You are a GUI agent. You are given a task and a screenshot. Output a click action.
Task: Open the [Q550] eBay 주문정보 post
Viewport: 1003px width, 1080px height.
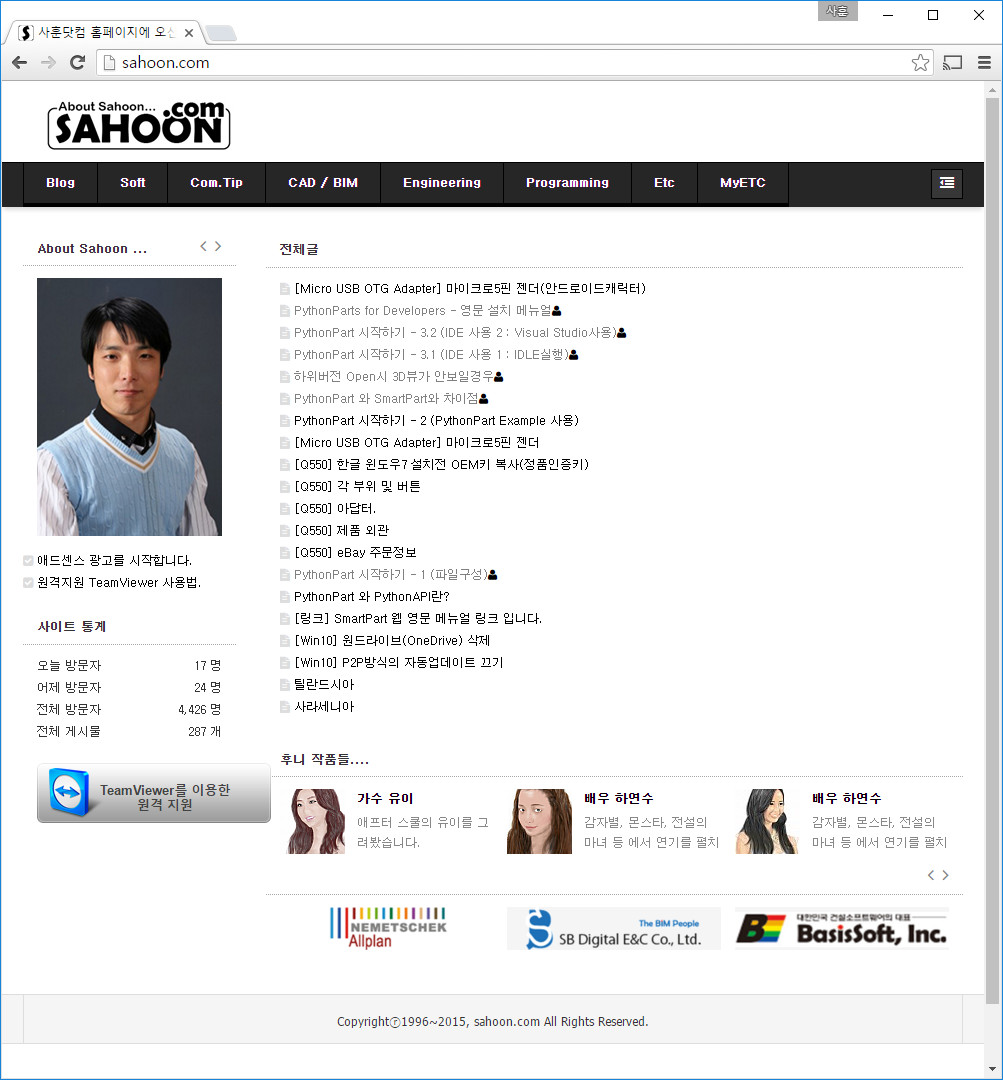pos(355,552)
